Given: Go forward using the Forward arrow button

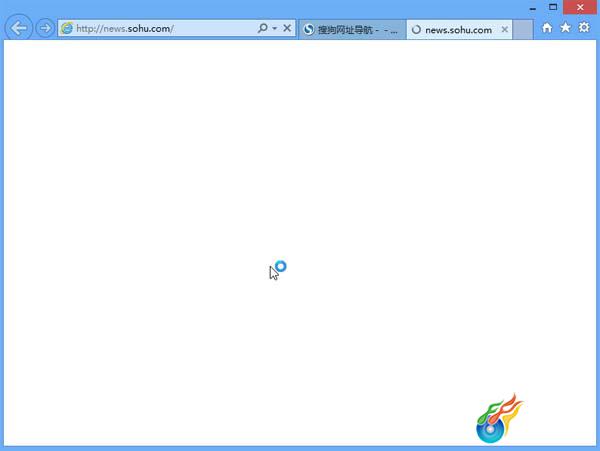Looking at the screenshot, I should point(45,28).
